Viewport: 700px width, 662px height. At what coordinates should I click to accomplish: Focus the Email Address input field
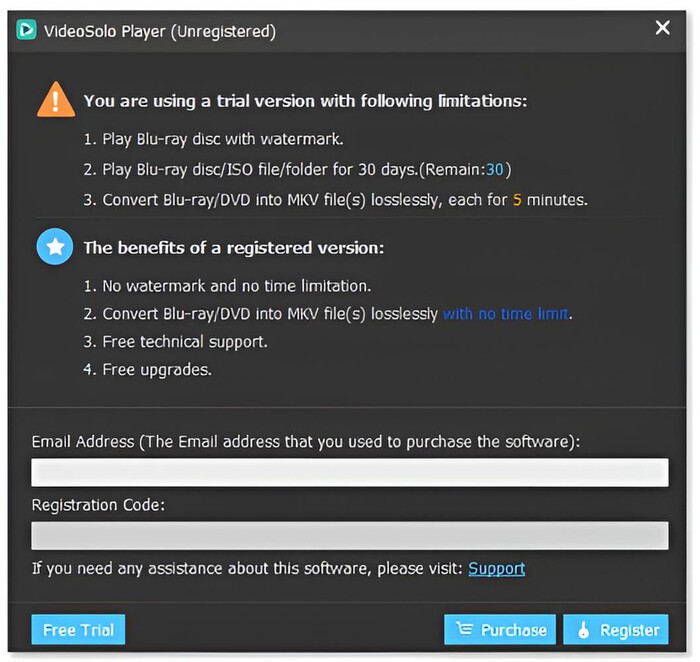click(x=349, y=472)
